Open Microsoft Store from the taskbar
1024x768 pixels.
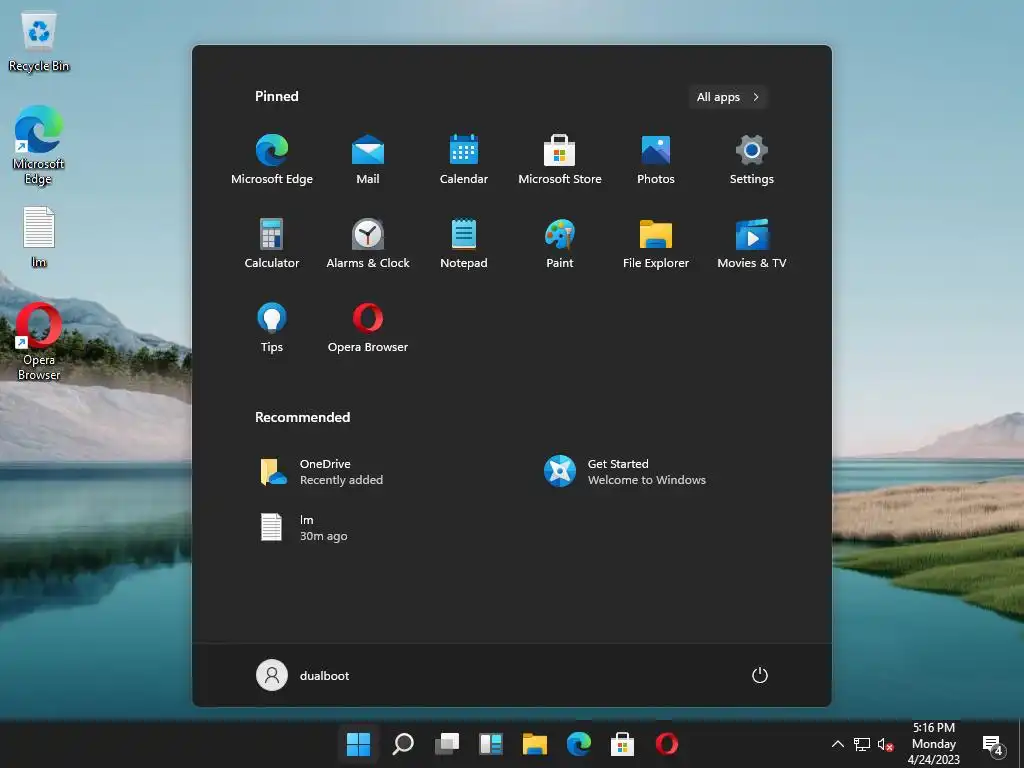tap(622, 744)
